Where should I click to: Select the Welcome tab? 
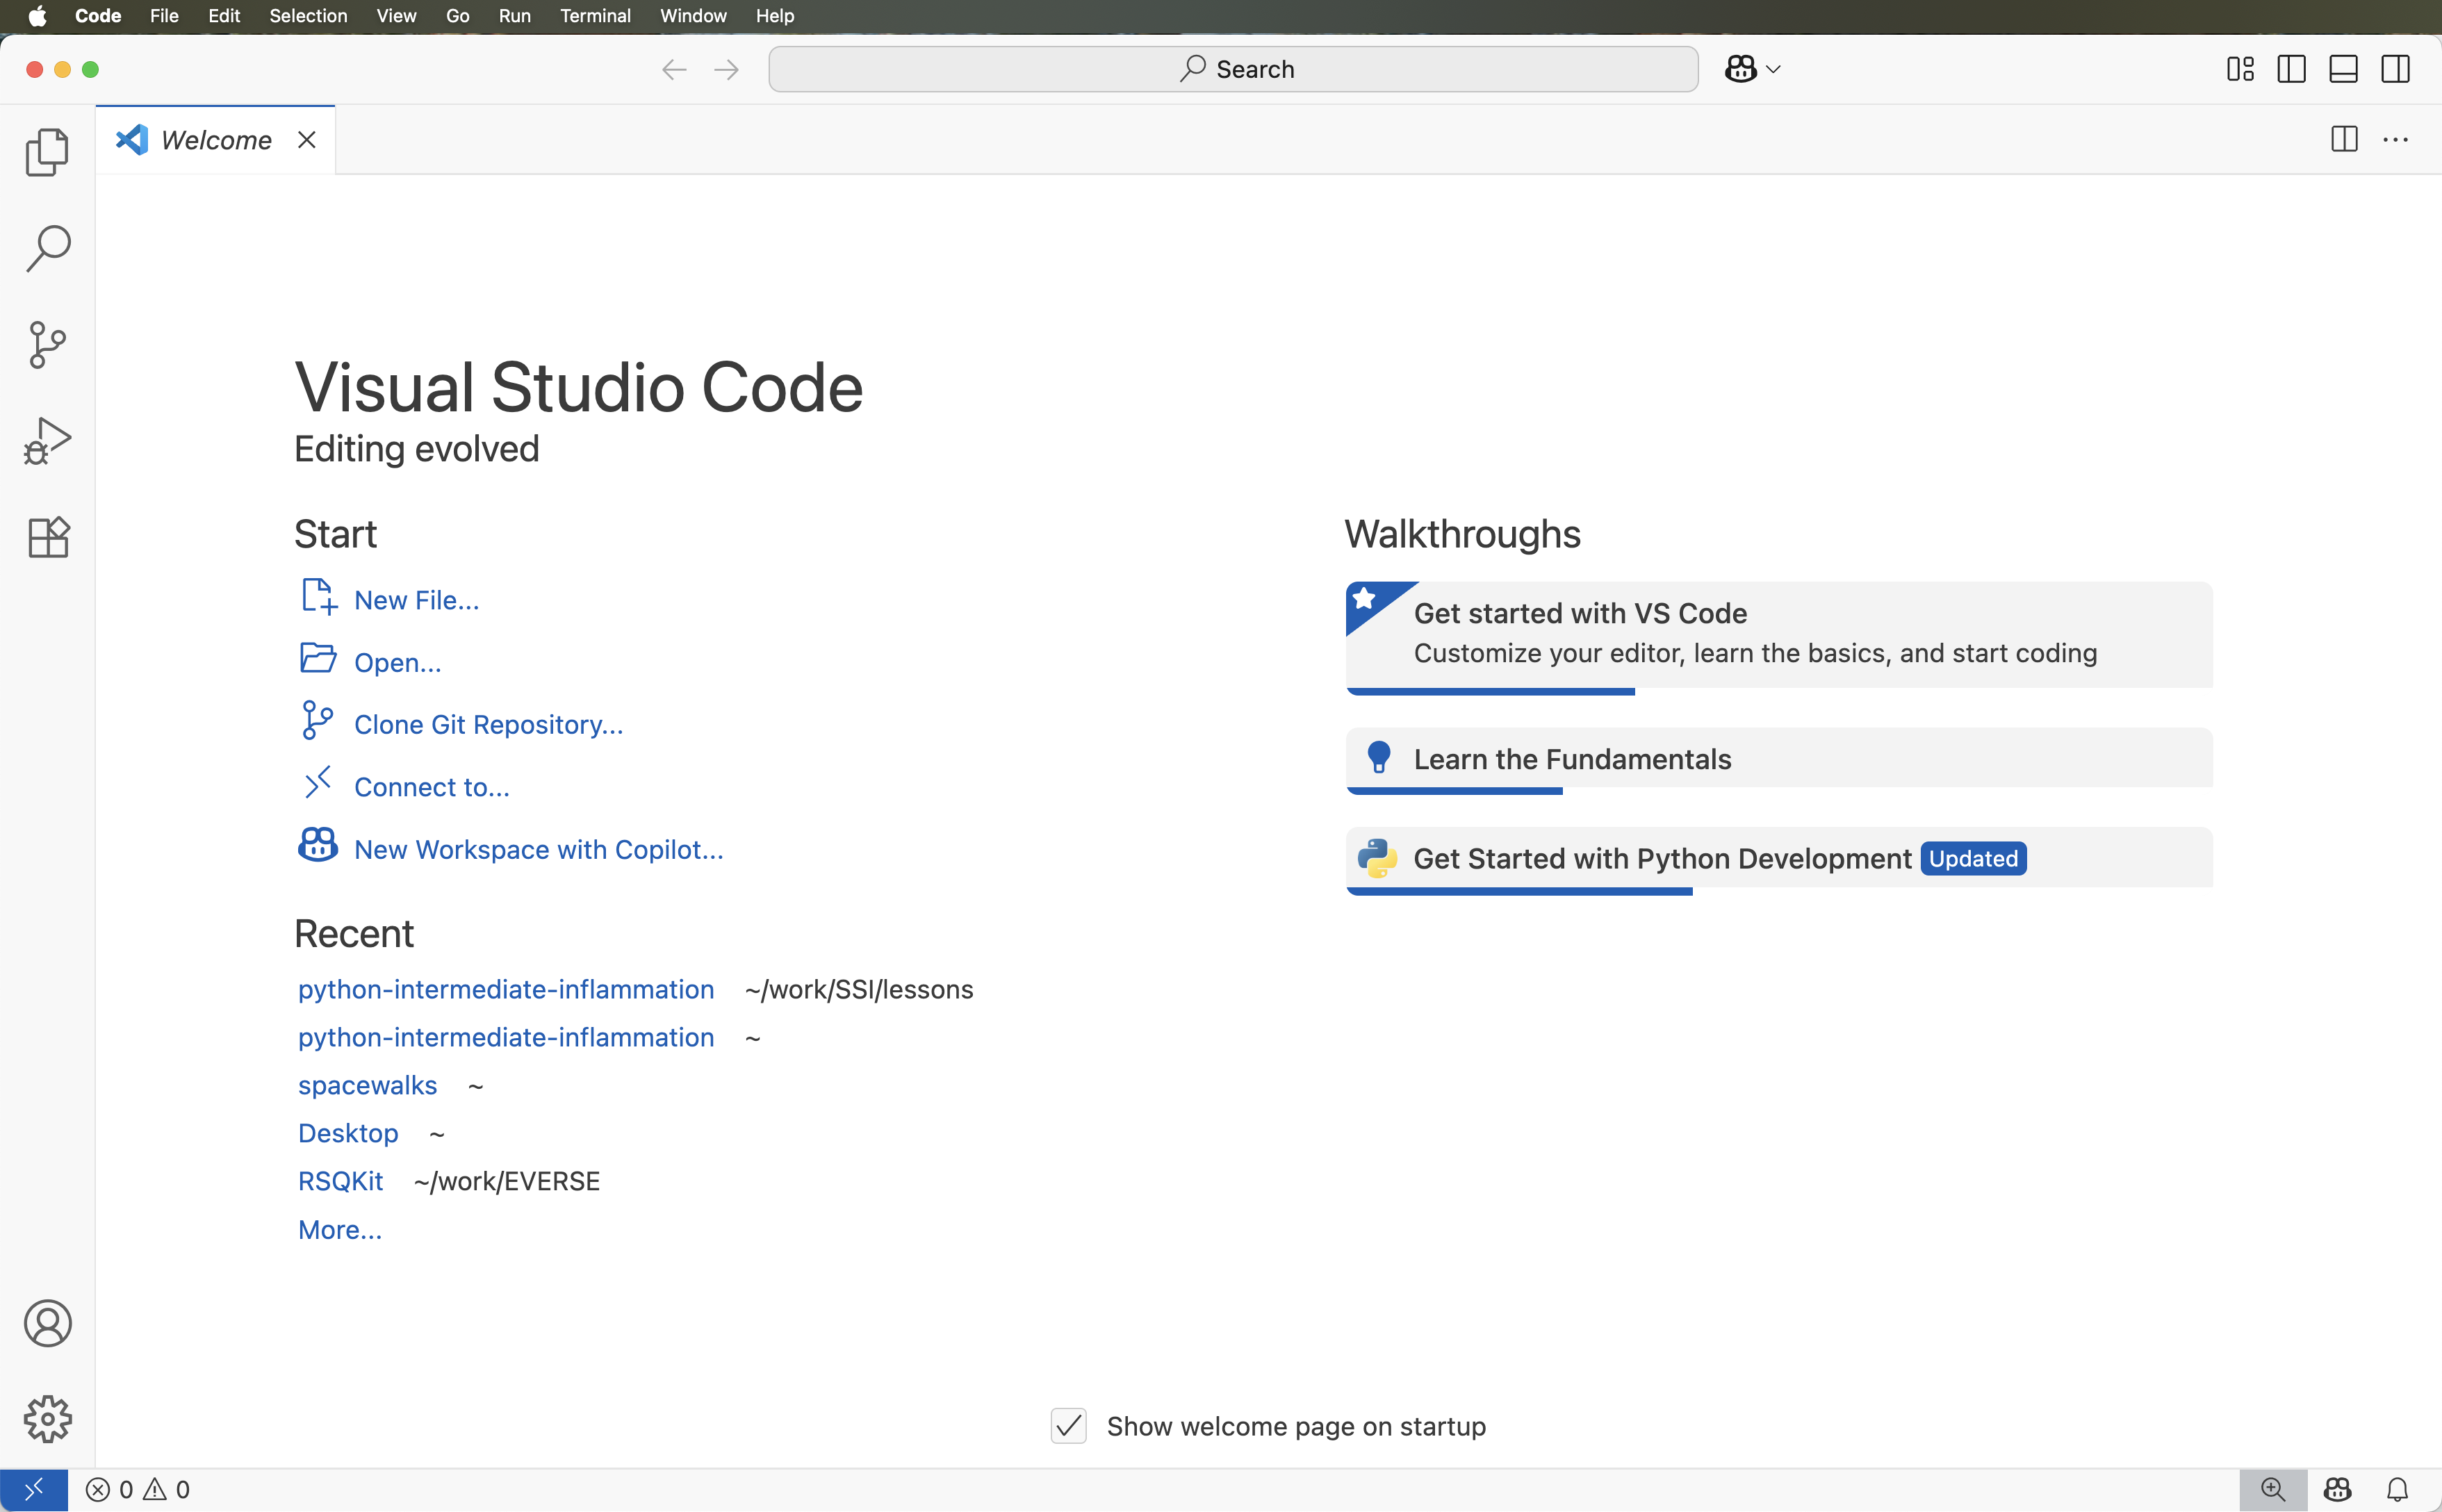click(x=215, y=140)
